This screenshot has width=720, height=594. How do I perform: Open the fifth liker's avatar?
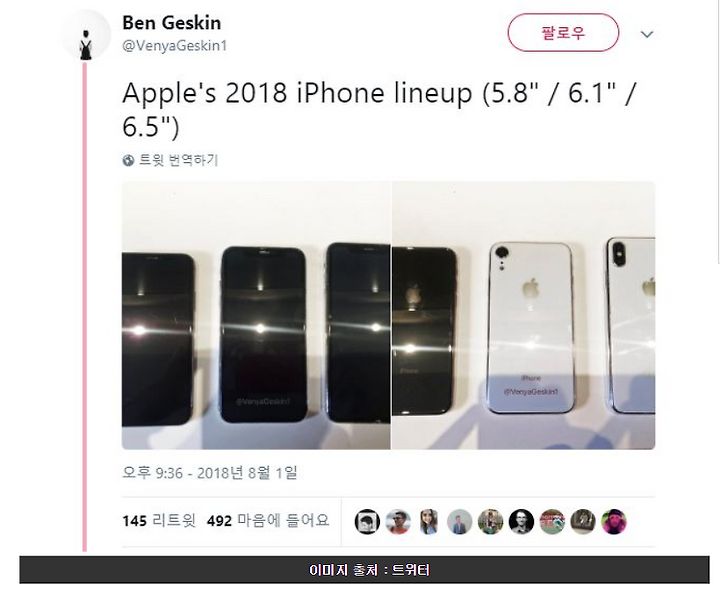(490, 521)
